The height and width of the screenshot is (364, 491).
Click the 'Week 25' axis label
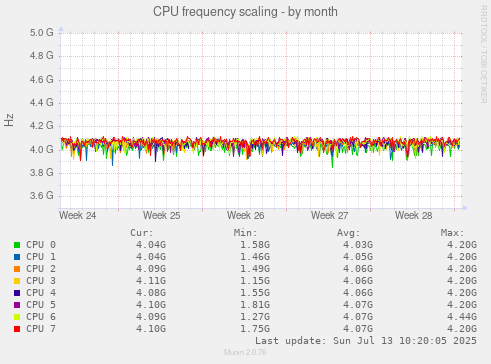coord(162,216)
